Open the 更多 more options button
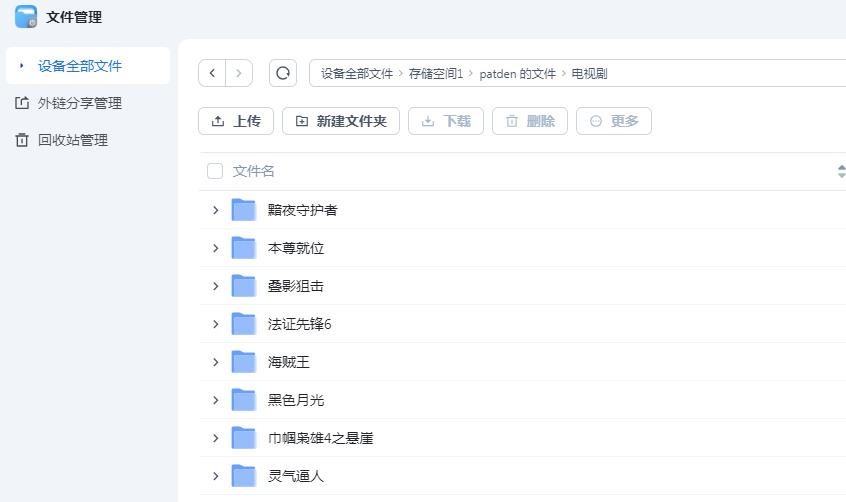 [x=614, y=121]
